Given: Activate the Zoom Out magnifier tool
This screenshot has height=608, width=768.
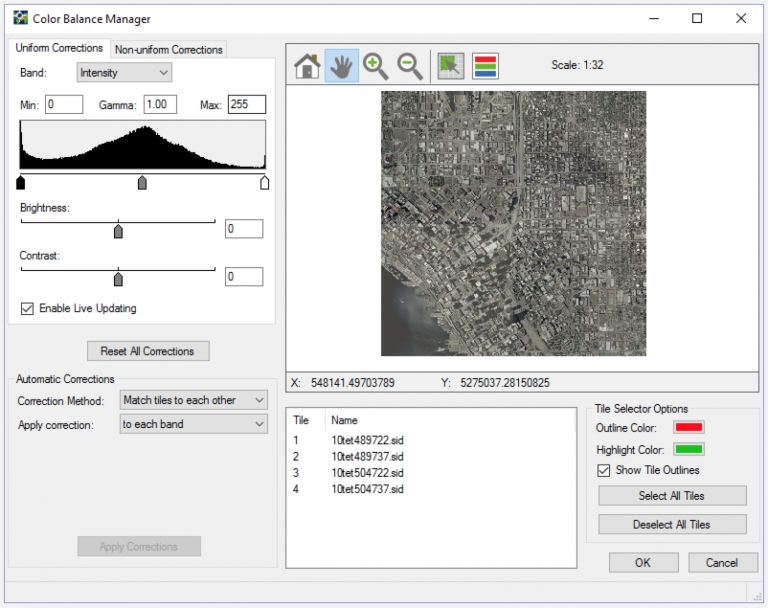Looking at the screenshot, I should [410, 66].
